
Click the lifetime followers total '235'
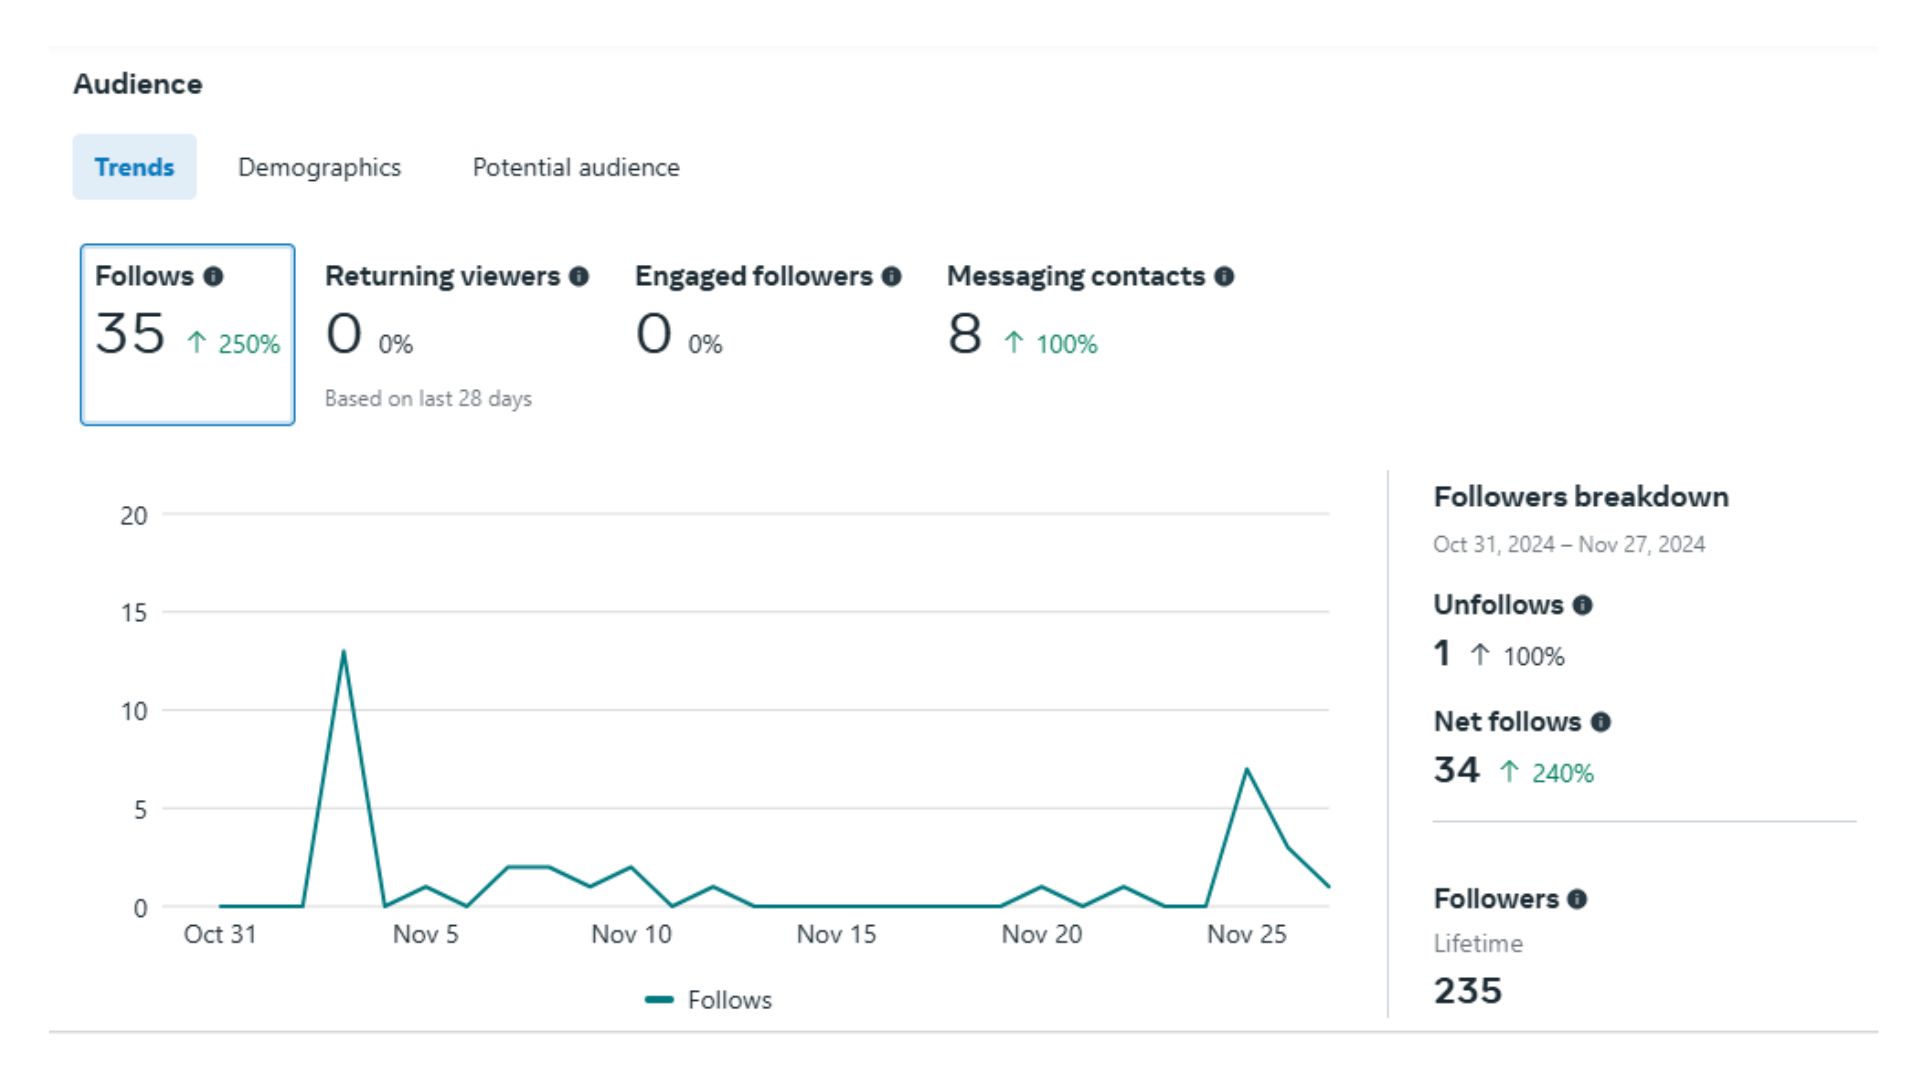1468,991
